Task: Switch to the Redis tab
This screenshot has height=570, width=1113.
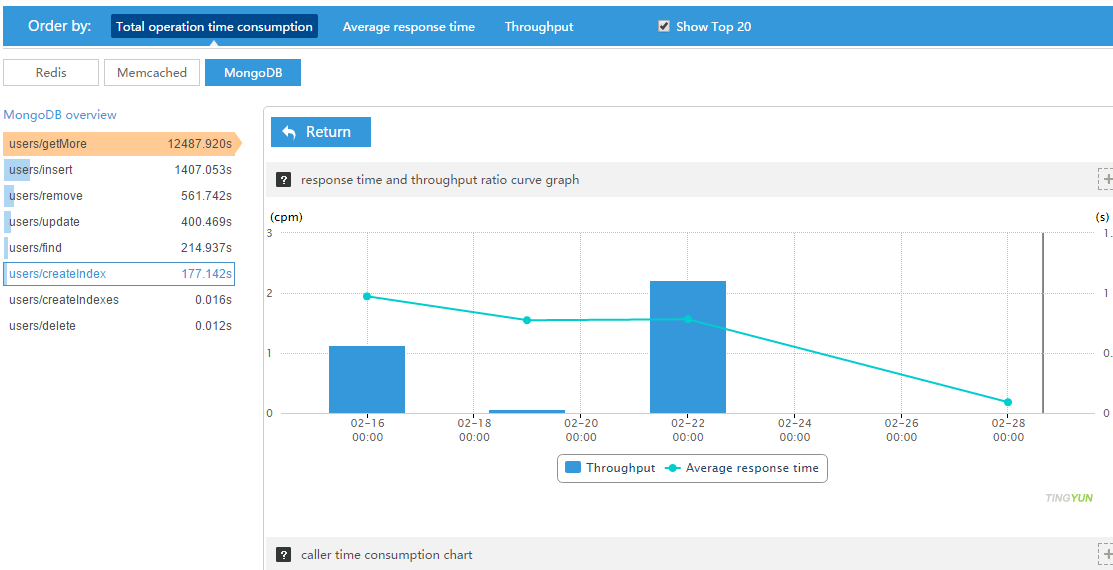Action: click(x=51, y=73)
